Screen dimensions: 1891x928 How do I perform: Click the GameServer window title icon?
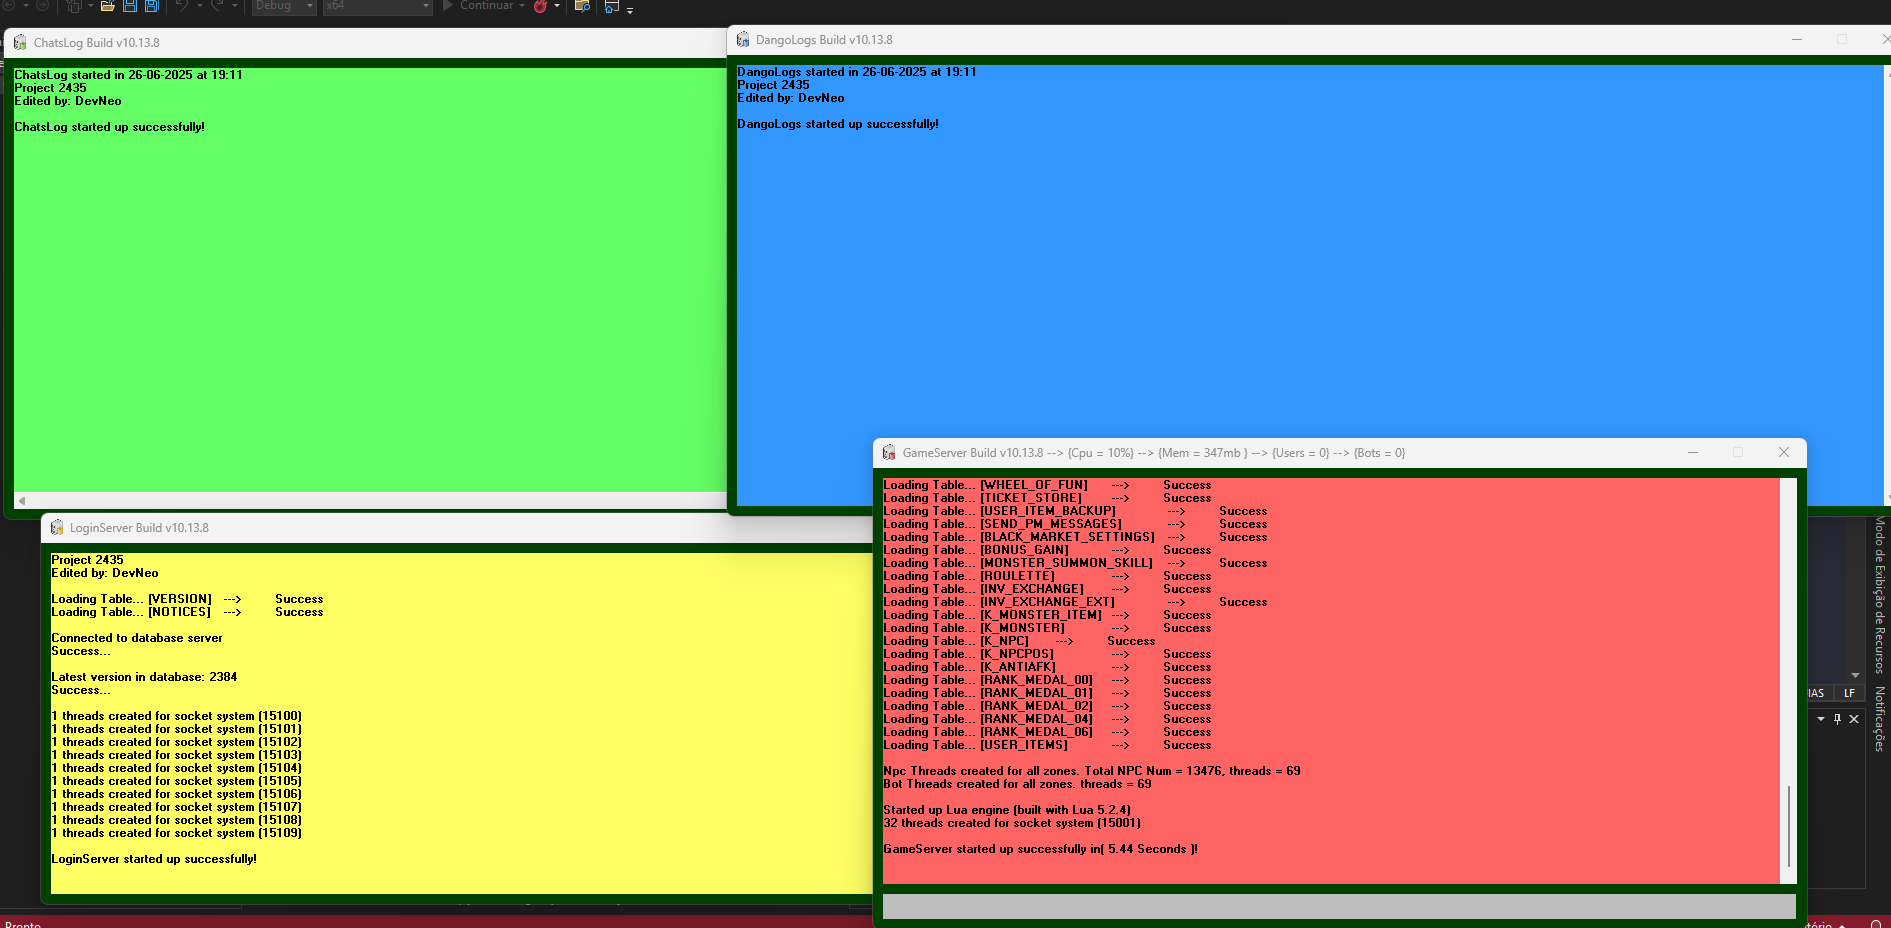pos(889,453)
